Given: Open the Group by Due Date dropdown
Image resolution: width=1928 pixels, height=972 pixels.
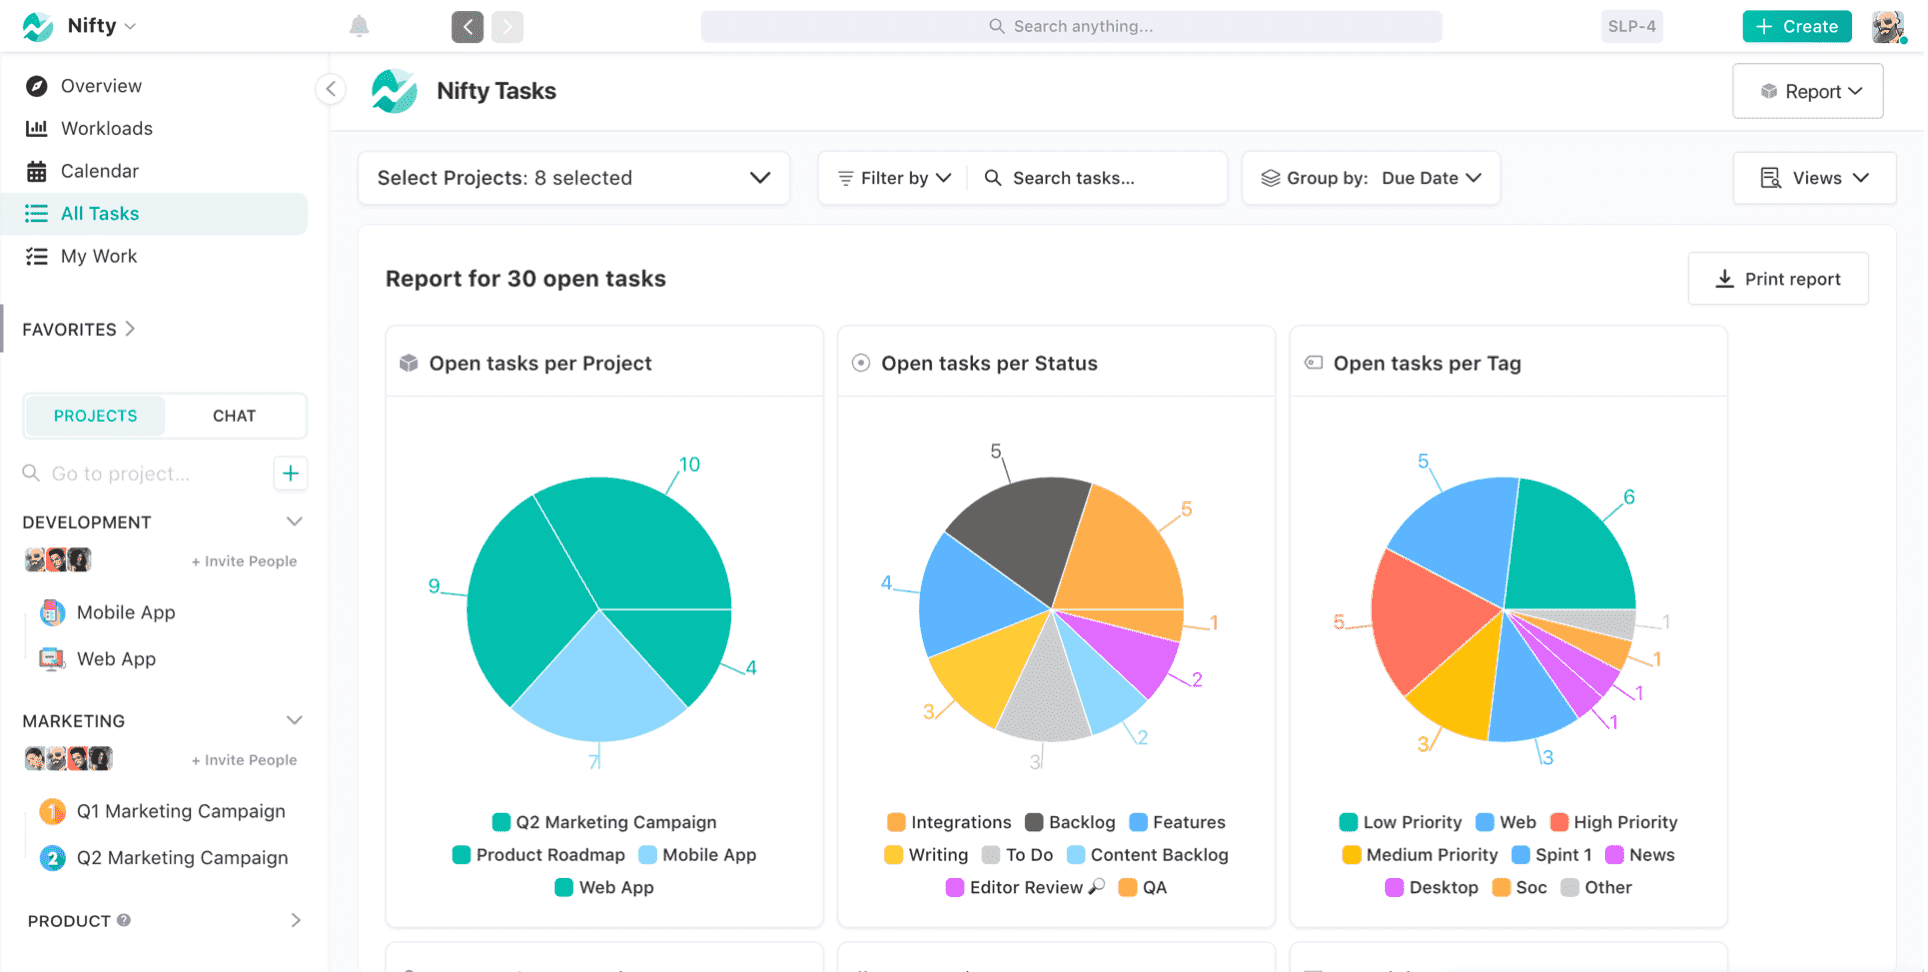Looking at the screenshot, I should [x=1371, y=178].
